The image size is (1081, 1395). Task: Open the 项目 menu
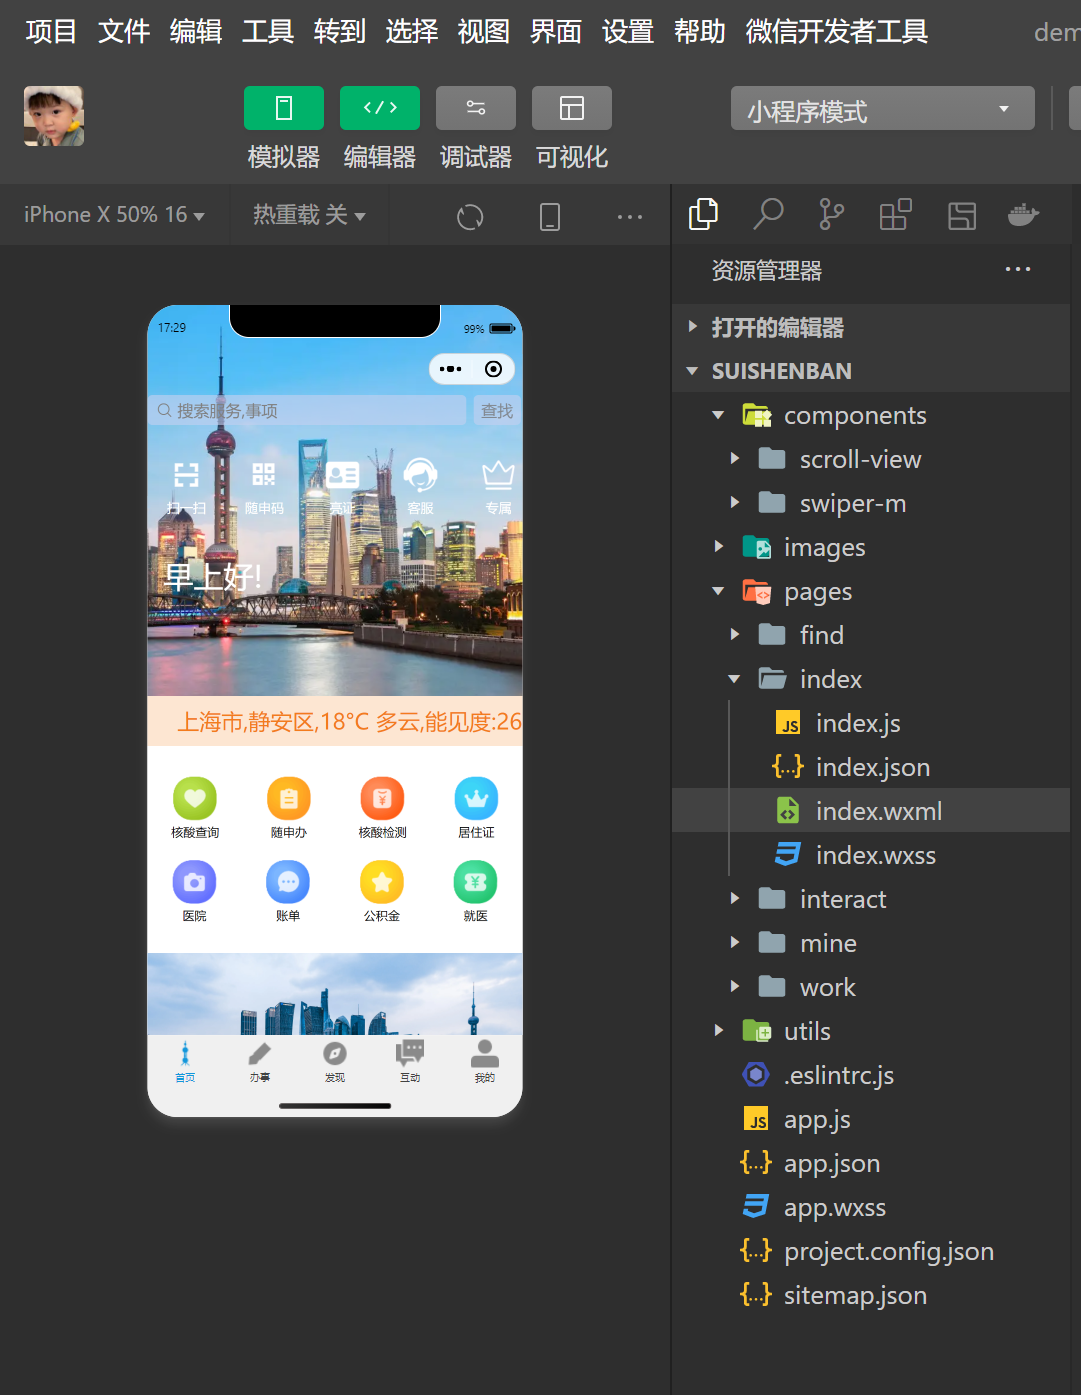click(x=51, y=31)
